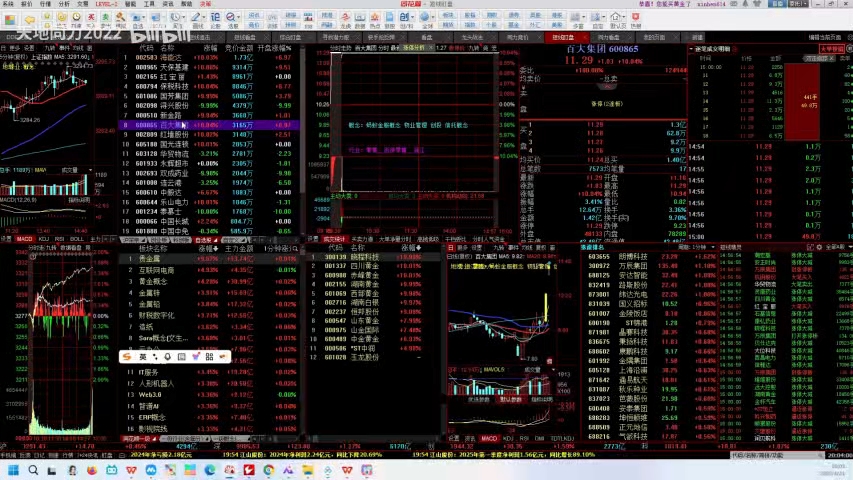Open the 模拟 gavel trading icon
Image resolution: width=853 pixels, height=480 pixels.
pyautogui.click(x=120, y=20)
